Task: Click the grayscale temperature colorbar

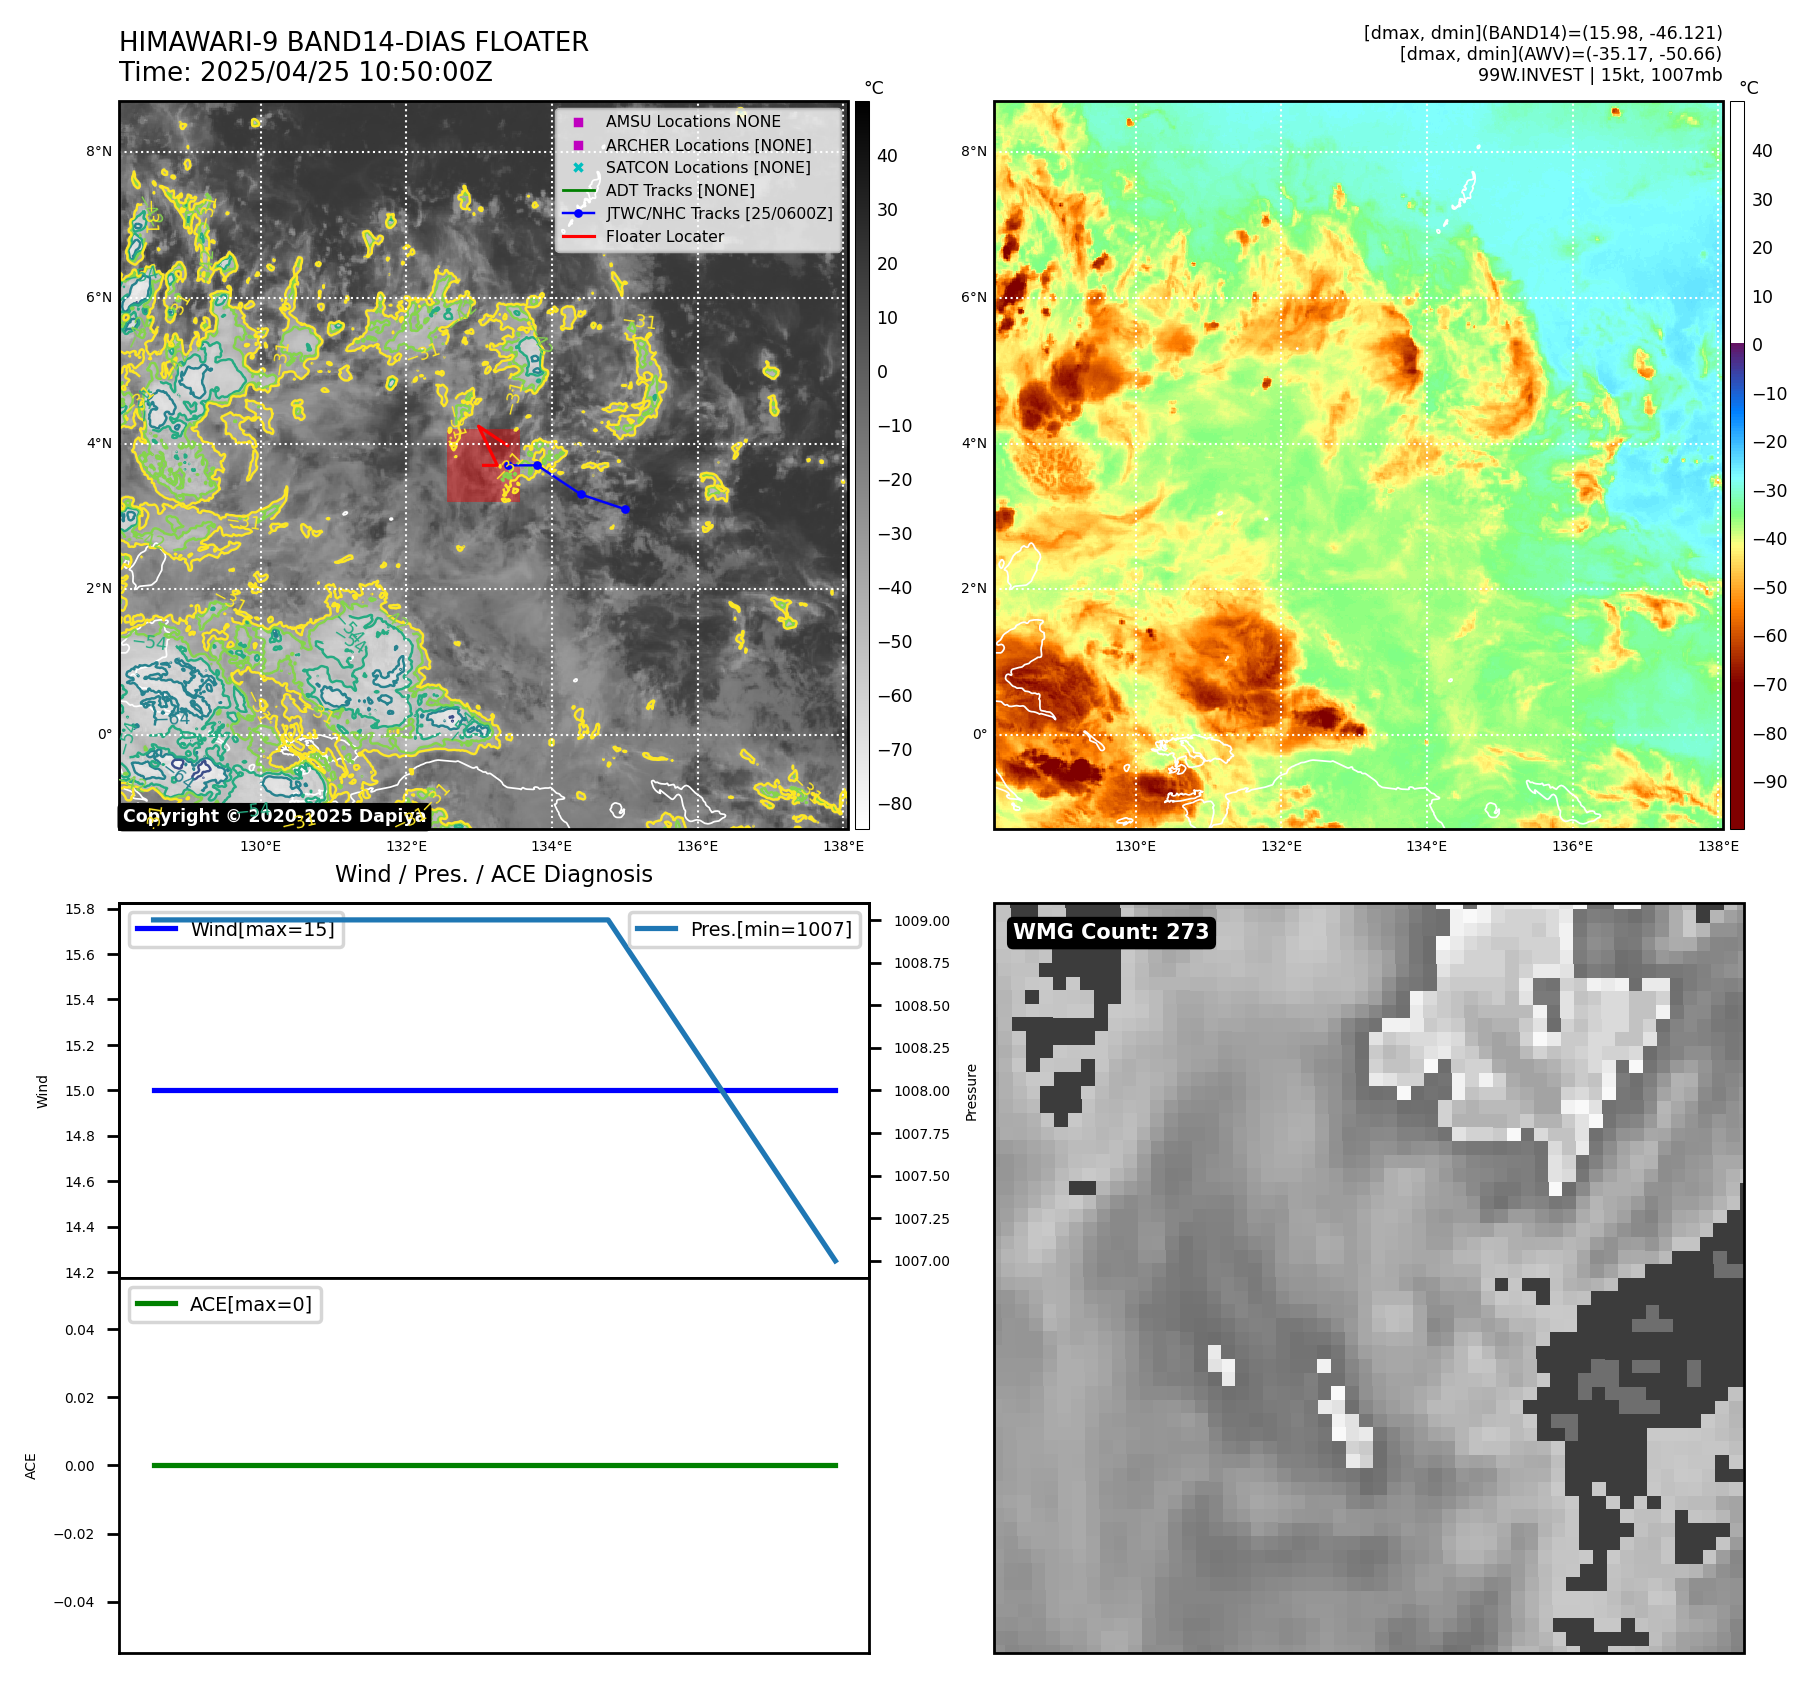Action: coord(862,465)
